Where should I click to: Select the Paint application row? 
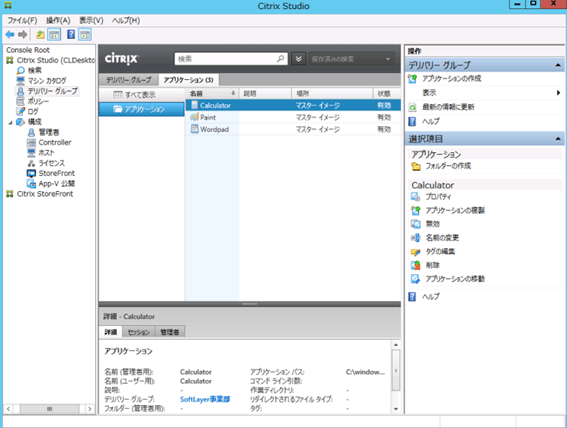point(293,117)
